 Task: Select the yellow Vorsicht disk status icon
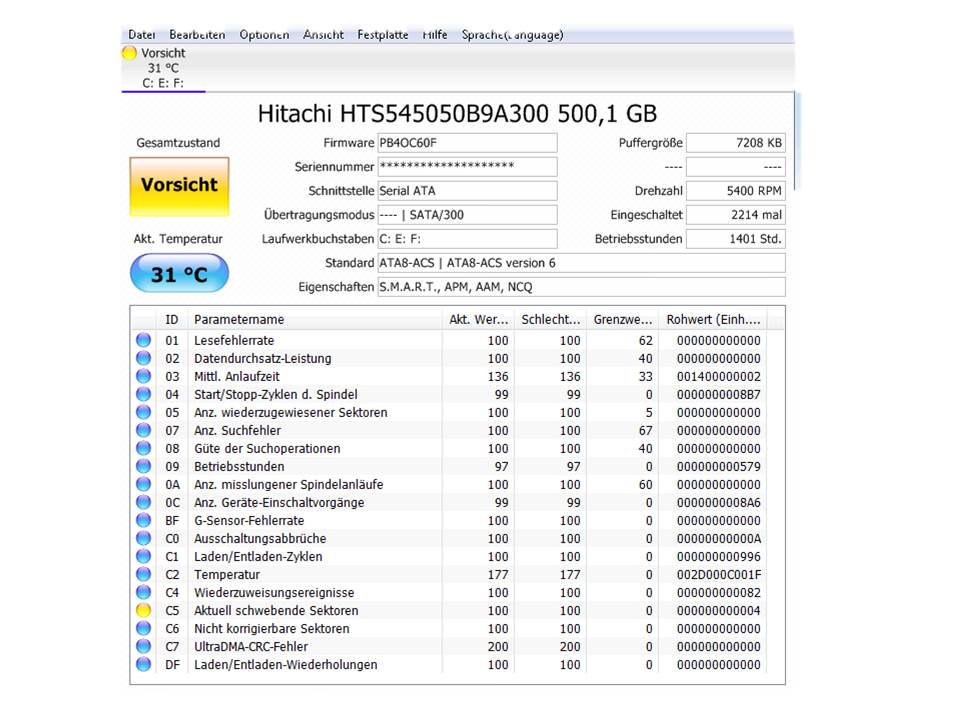(129, 53)
